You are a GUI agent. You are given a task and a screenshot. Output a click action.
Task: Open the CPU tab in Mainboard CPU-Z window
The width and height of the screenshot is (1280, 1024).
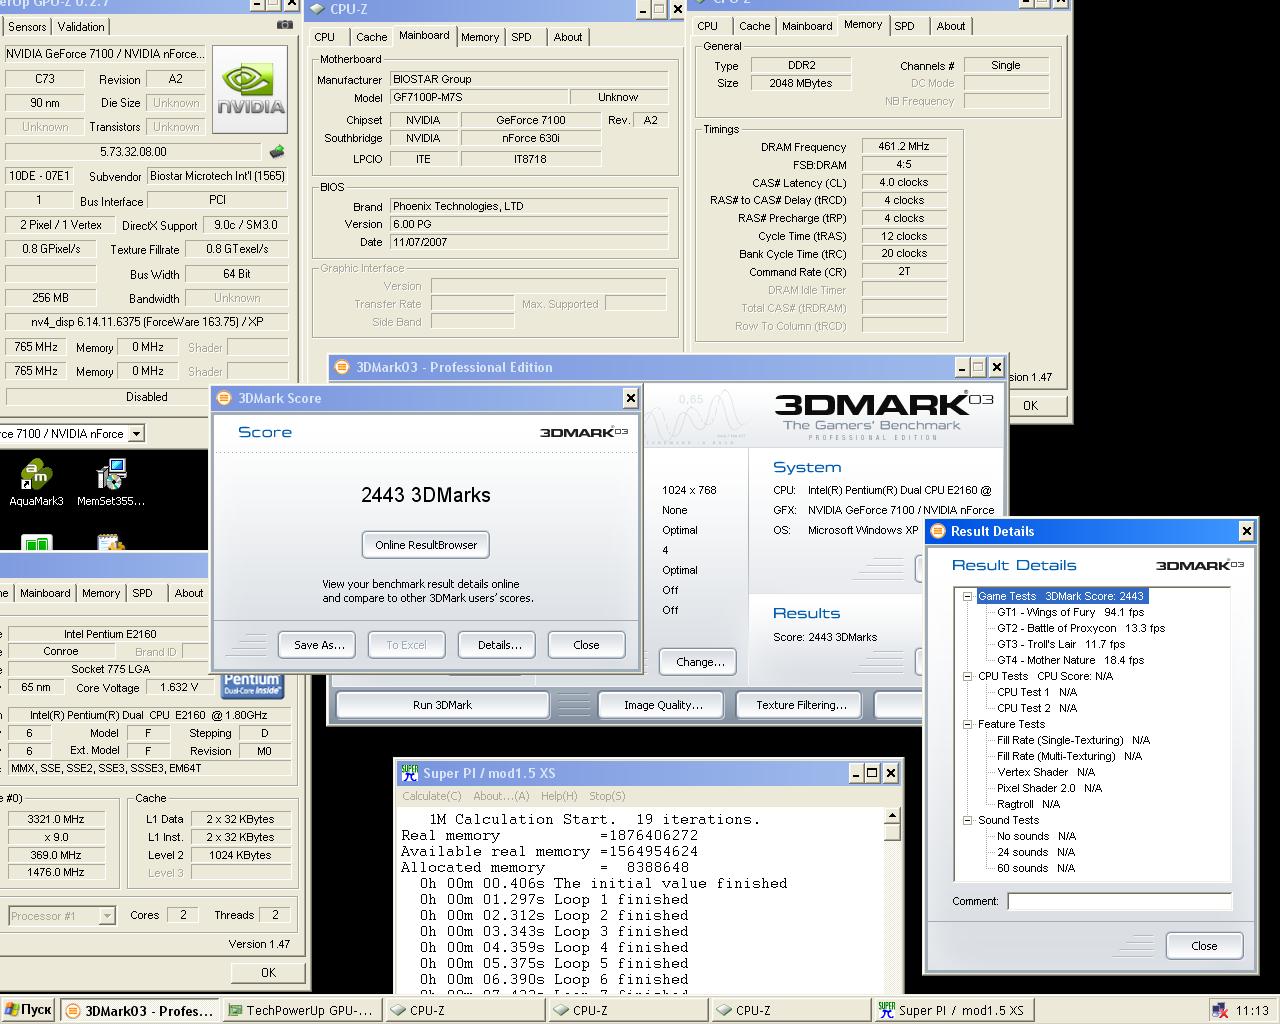click(325, 37)
